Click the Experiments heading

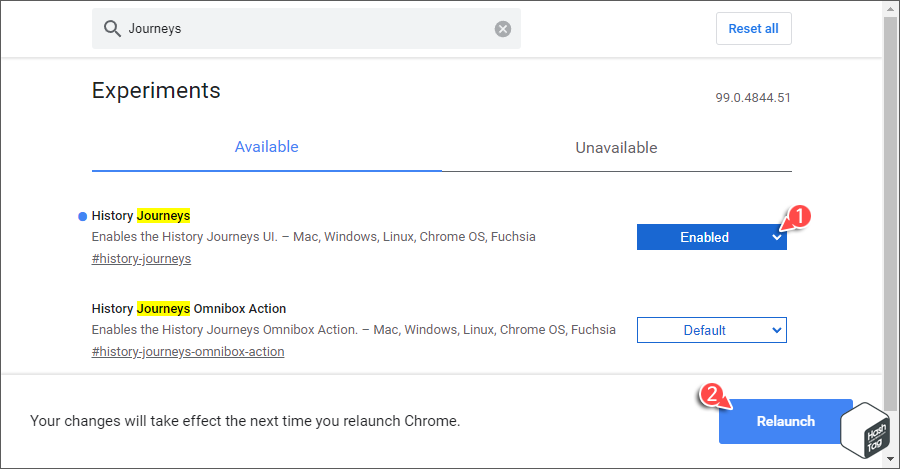click(156, 91)
